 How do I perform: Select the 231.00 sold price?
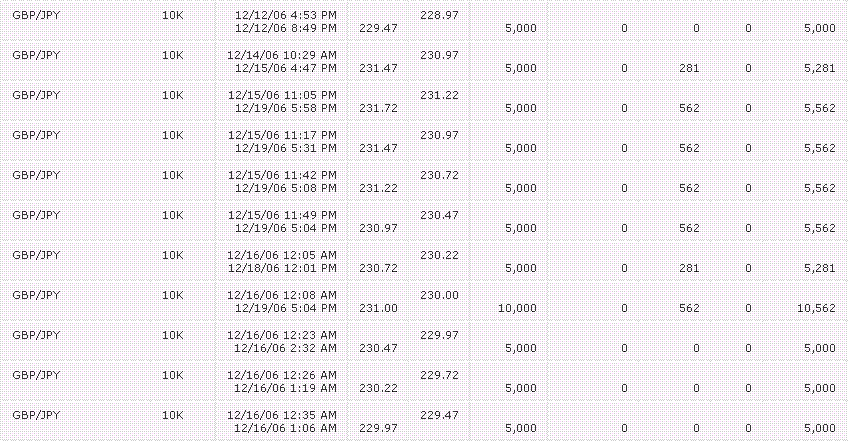378,308
